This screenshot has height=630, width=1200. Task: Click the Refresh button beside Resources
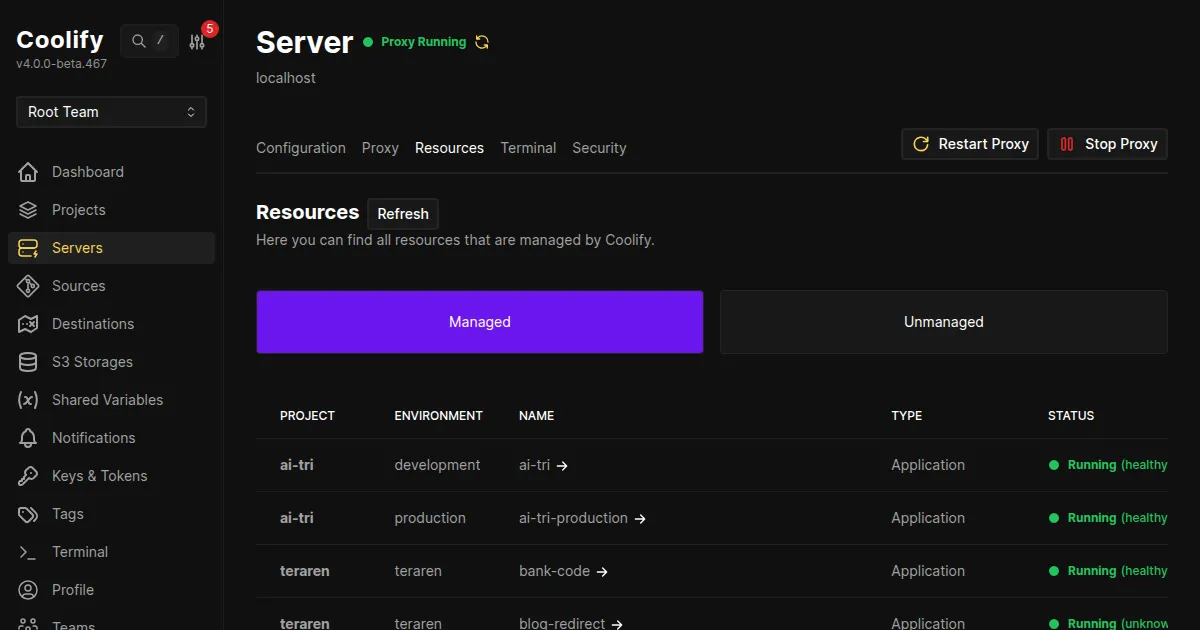click(x=403, y=214)
